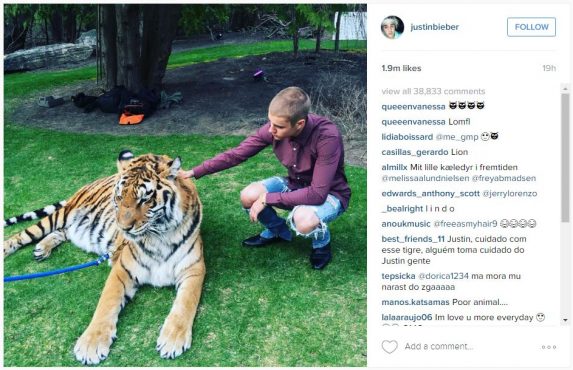Click the scrollbar up arrow
Image resolution: width=573 pixels, height=370 pixels.
click(x=565, y=88)
